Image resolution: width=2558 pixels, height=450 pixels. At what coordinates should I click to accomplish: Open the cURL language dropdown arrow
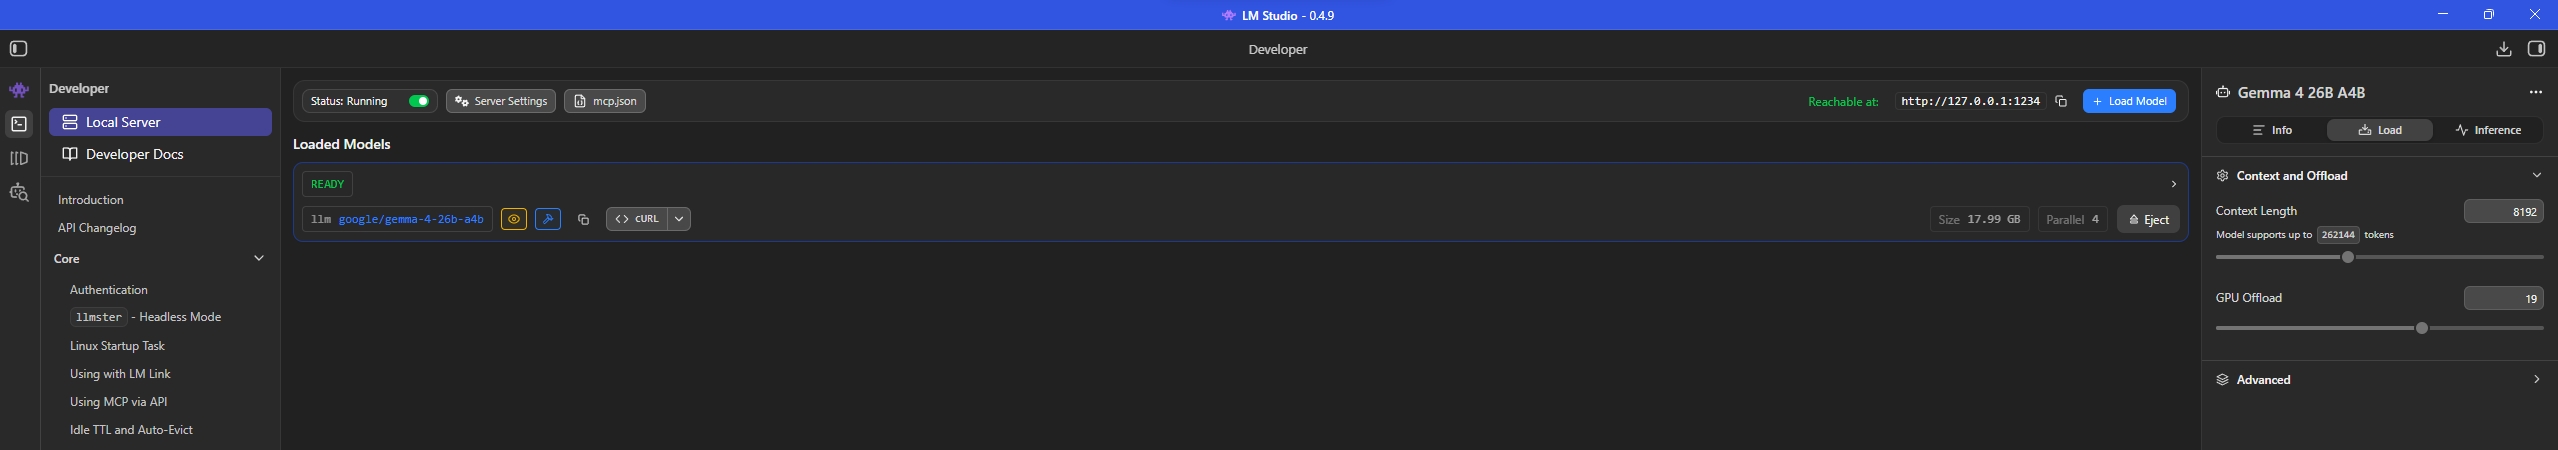679,219
